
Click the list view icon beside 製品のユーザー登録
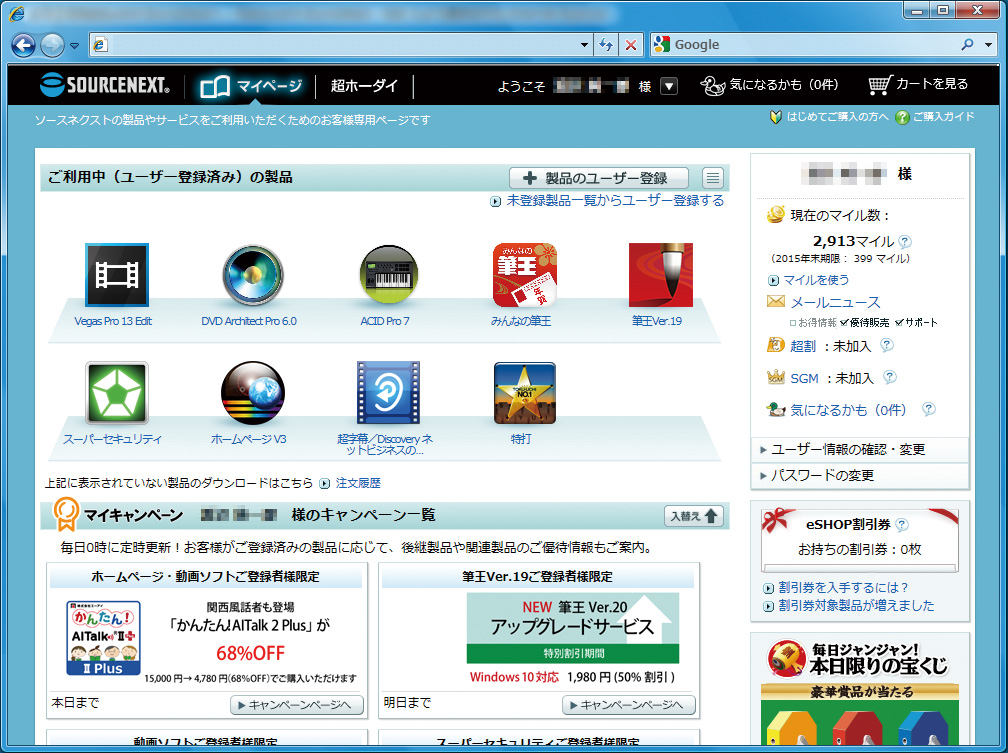712,178
